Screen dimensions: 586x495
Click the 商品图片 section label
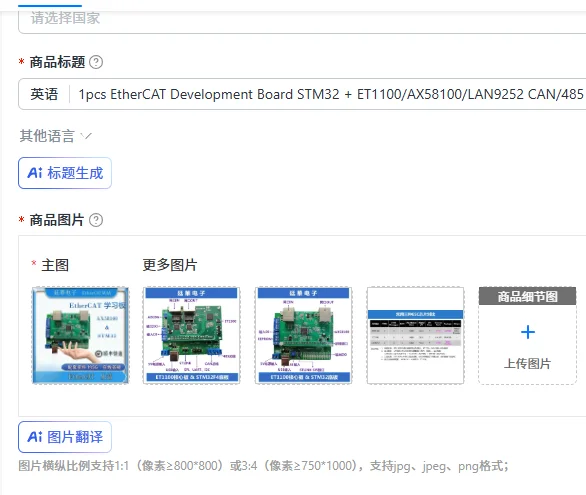57,220
